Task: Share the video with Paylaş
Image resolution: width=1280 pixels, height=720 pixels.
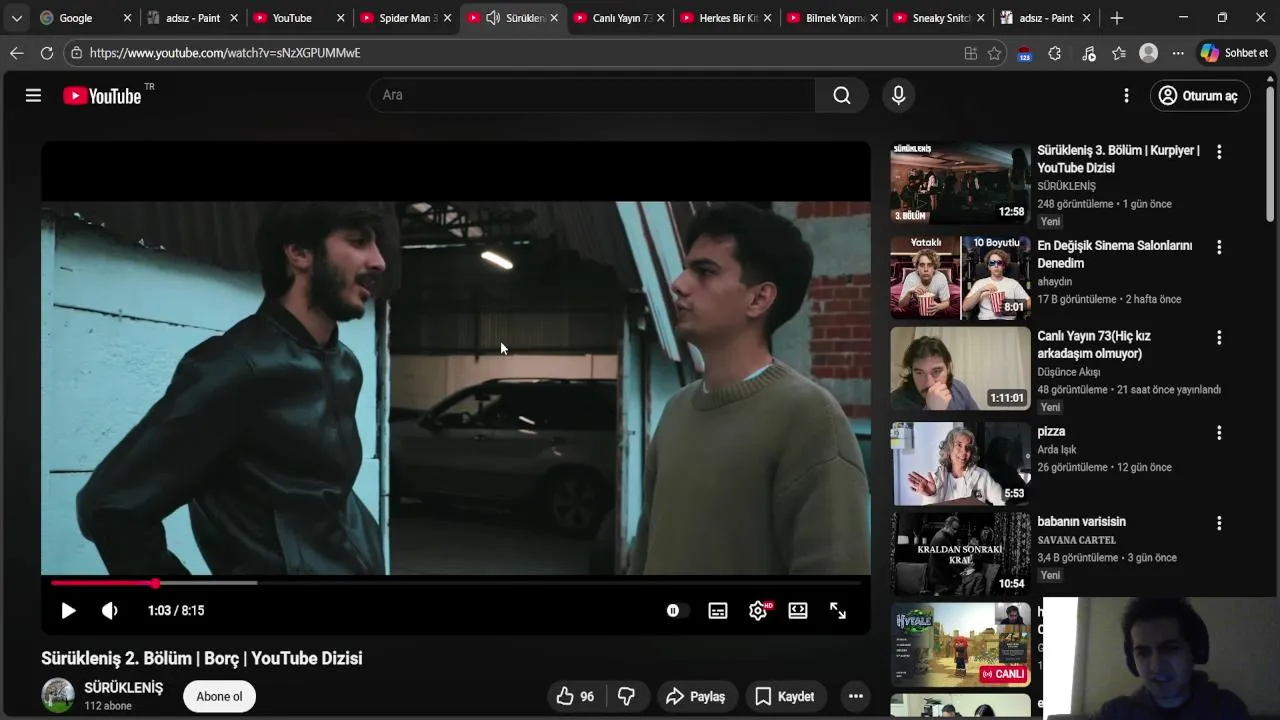Action: point(696,696)
